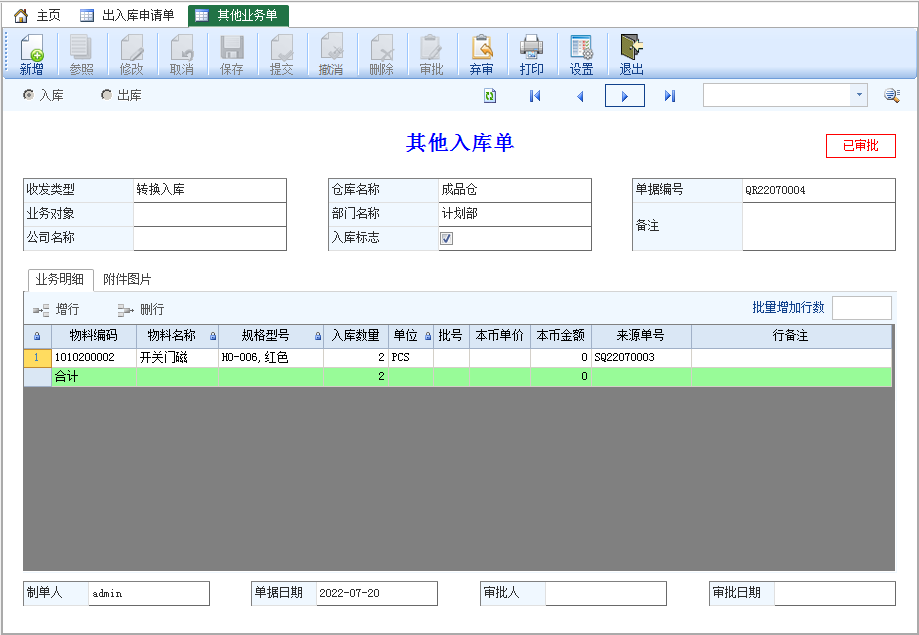
Task: Toggle the 入库标志 checkbox
Action: [447, 238]
